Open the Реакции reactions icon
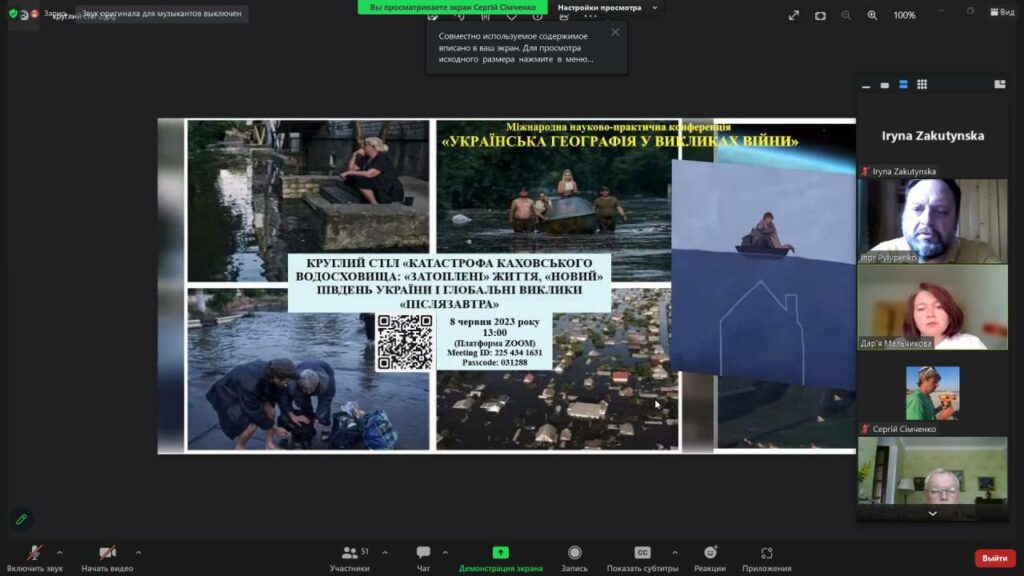 click(x=711, y=552)
